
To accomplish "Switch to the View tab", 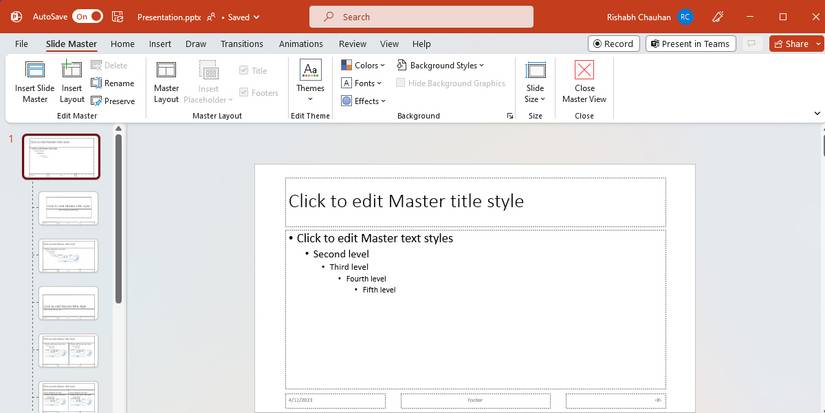I will (x=389, y=44).
